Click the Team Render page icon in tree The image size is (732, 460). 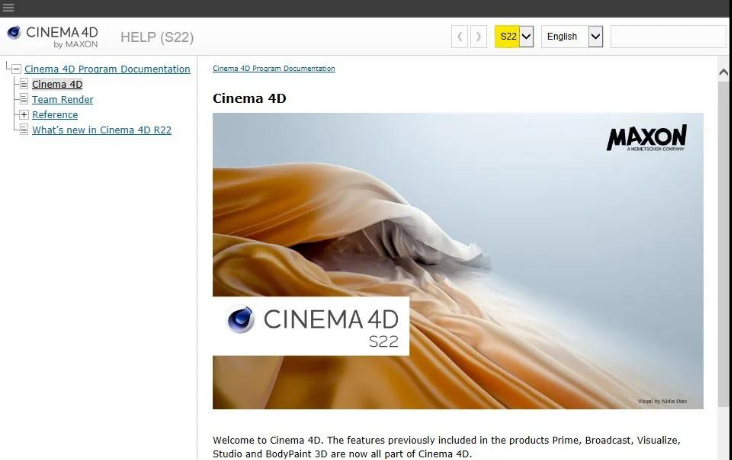click(24, 99)
